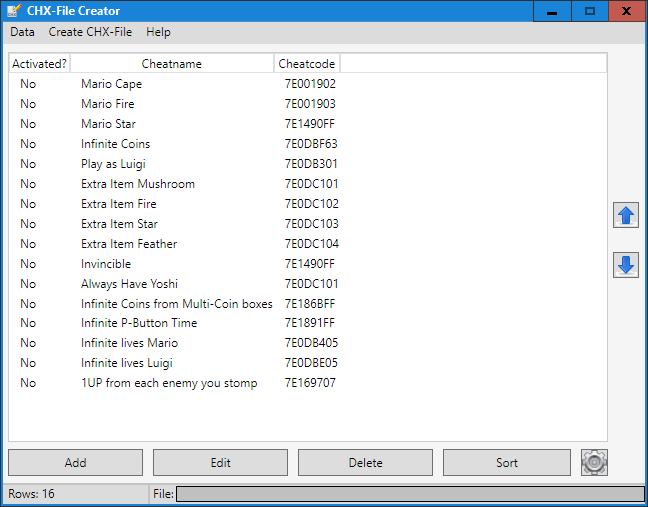
Task: Click cheat code 7E001902
Action: click(310, 84)
